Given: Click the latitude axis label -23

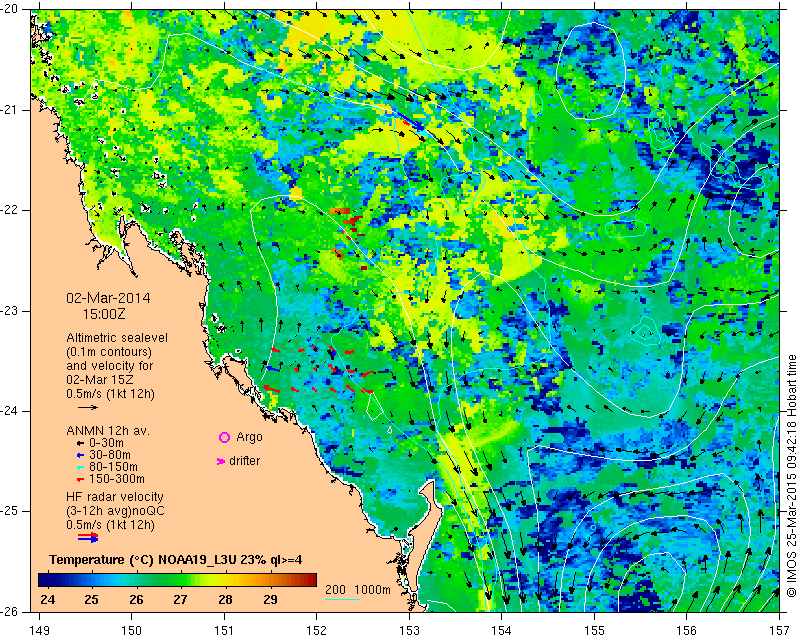Looking at the screenshot, I should 10,311.
